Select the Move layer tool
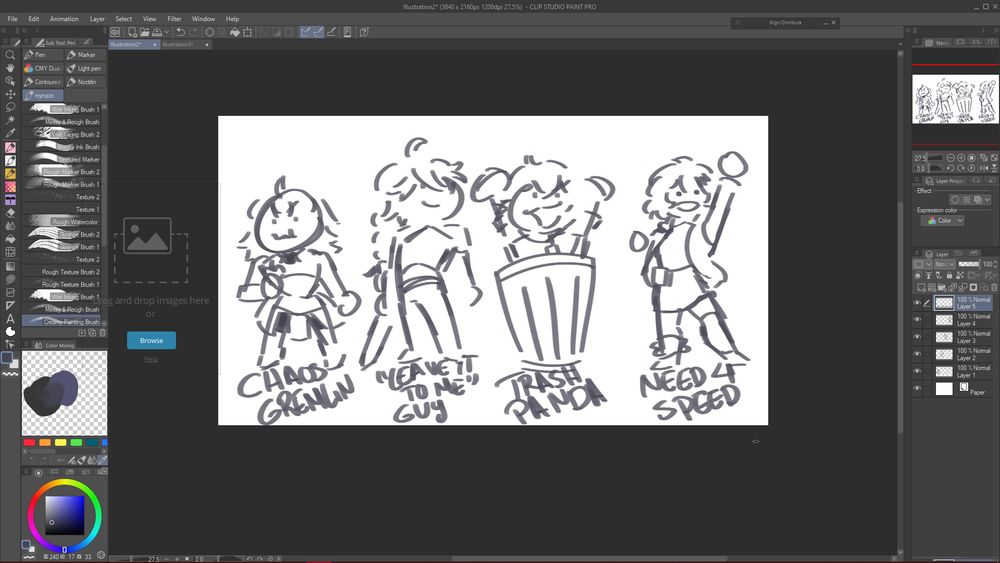This screenshot has width=1000, height=563. pyautogui.click(x=10, y=94)
